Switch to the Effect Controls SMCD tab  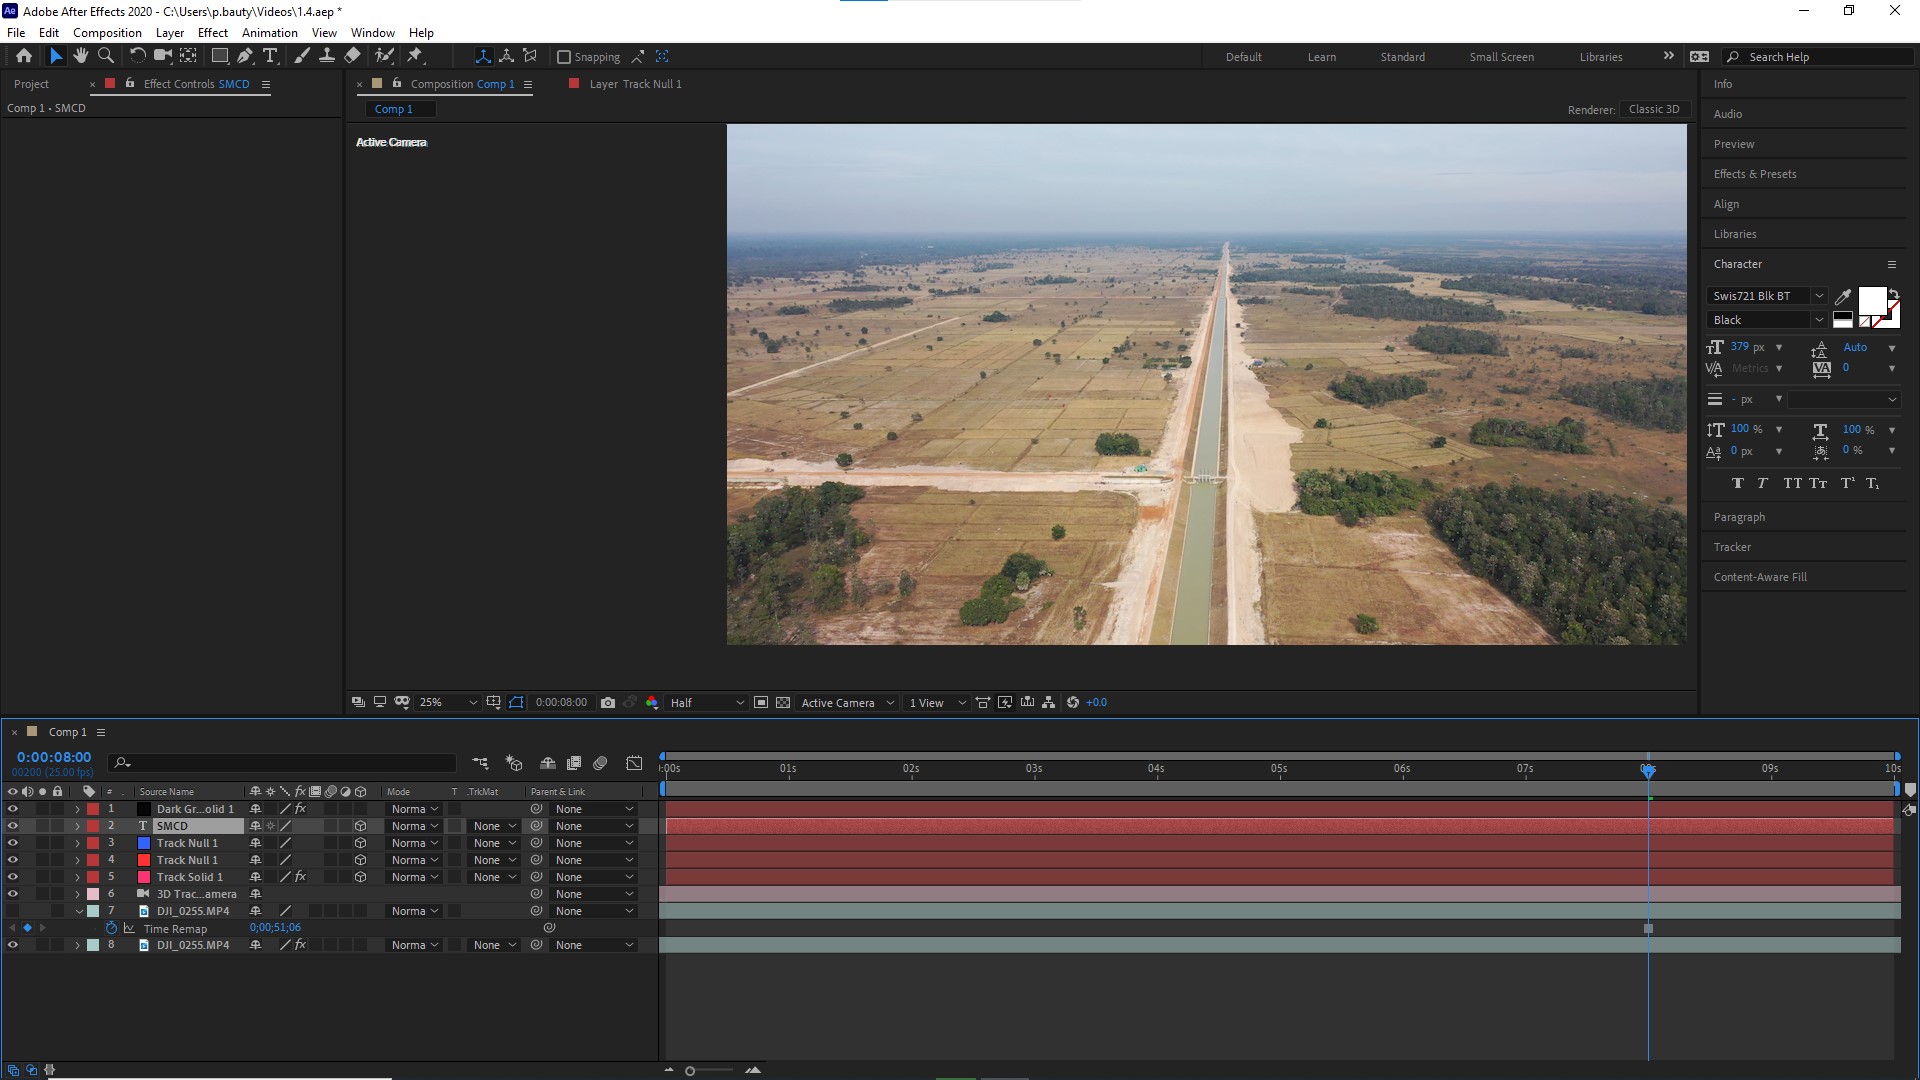[x=195, y=84]
